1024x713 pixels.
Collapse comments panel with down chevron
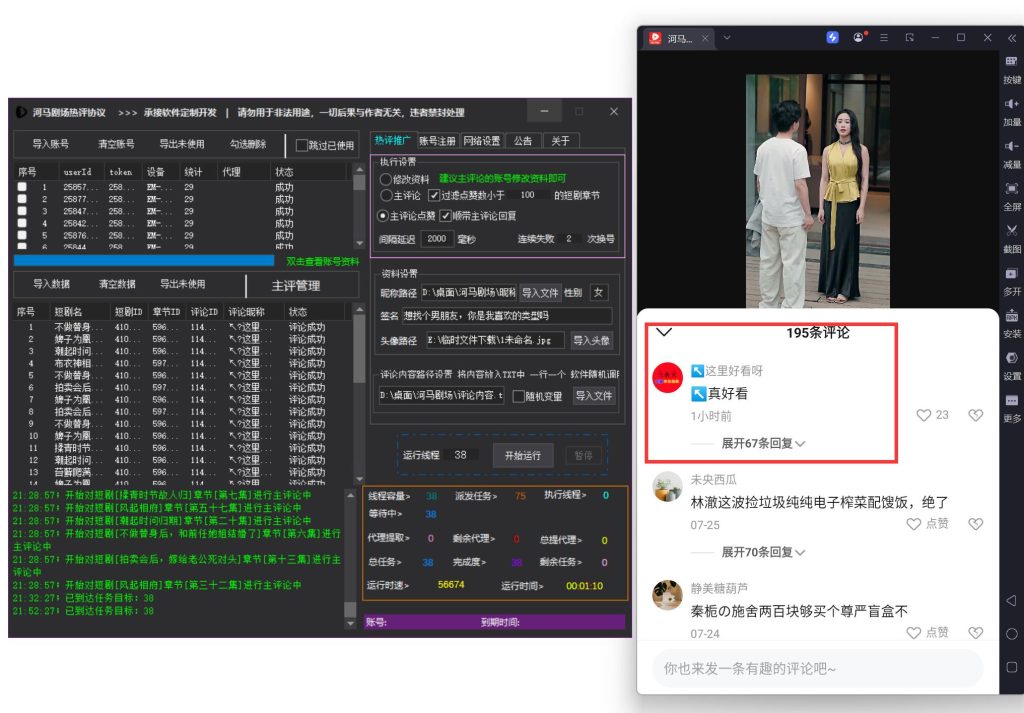tap(663, 332)
